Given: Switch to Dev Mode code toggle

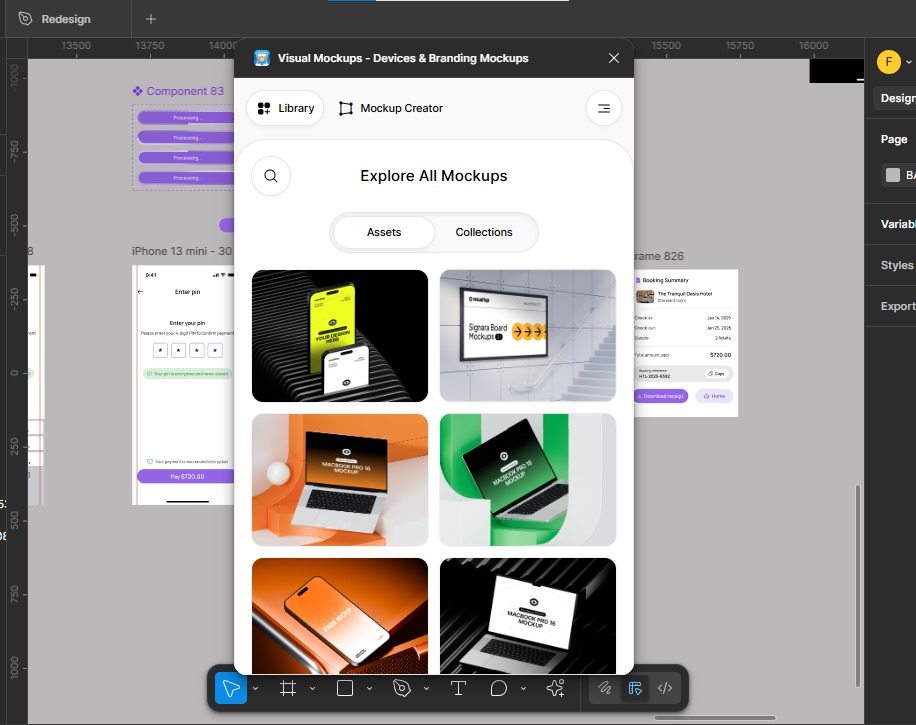Looking at the screenshot, I should point(665,688).
